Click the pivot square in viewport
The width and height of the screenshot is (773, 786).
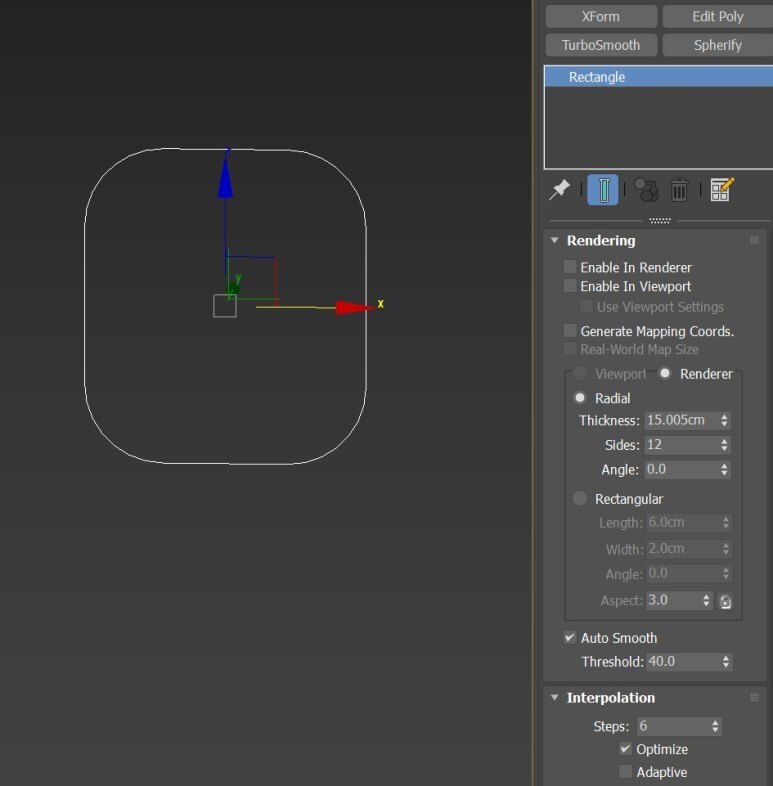pyautogui.click(x=225, y=306)
